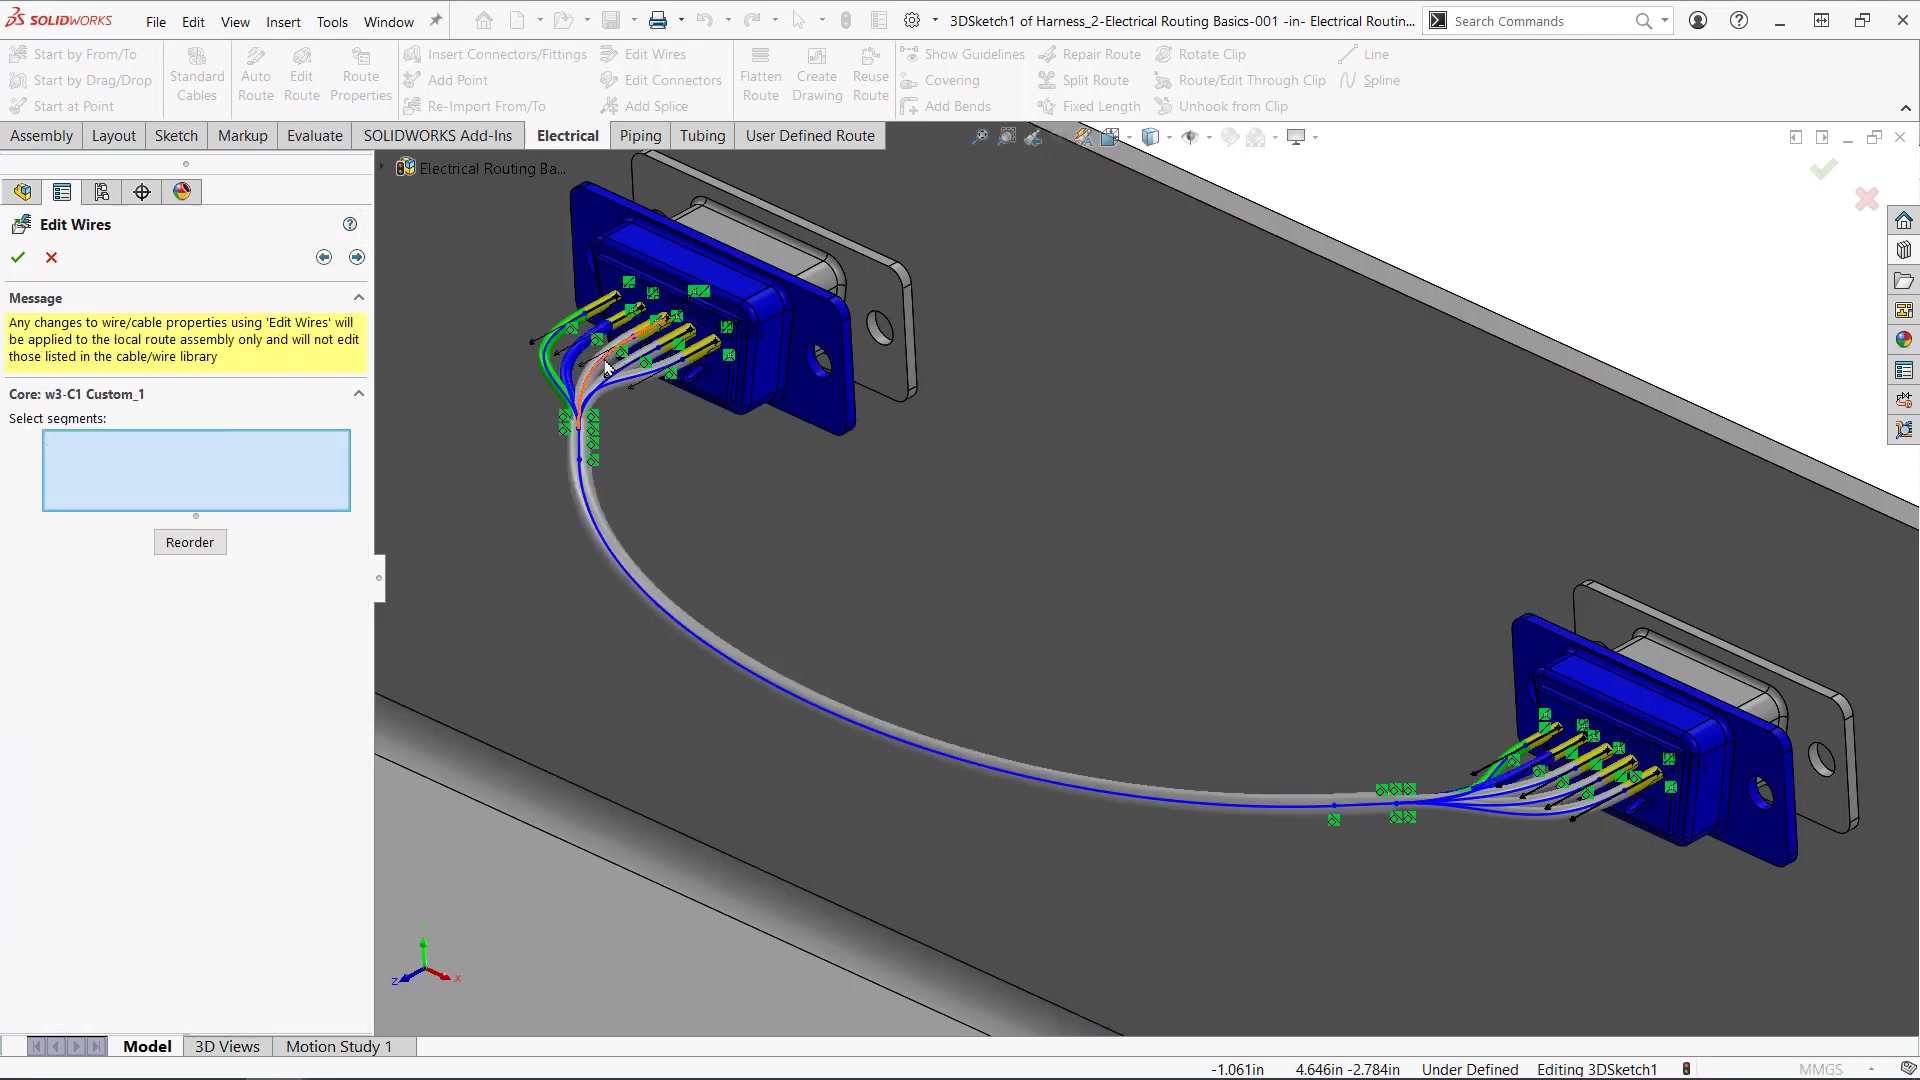Open Edit Wires help
This screenshot has width=1920, height=1080.
click(x=350, y=224)
